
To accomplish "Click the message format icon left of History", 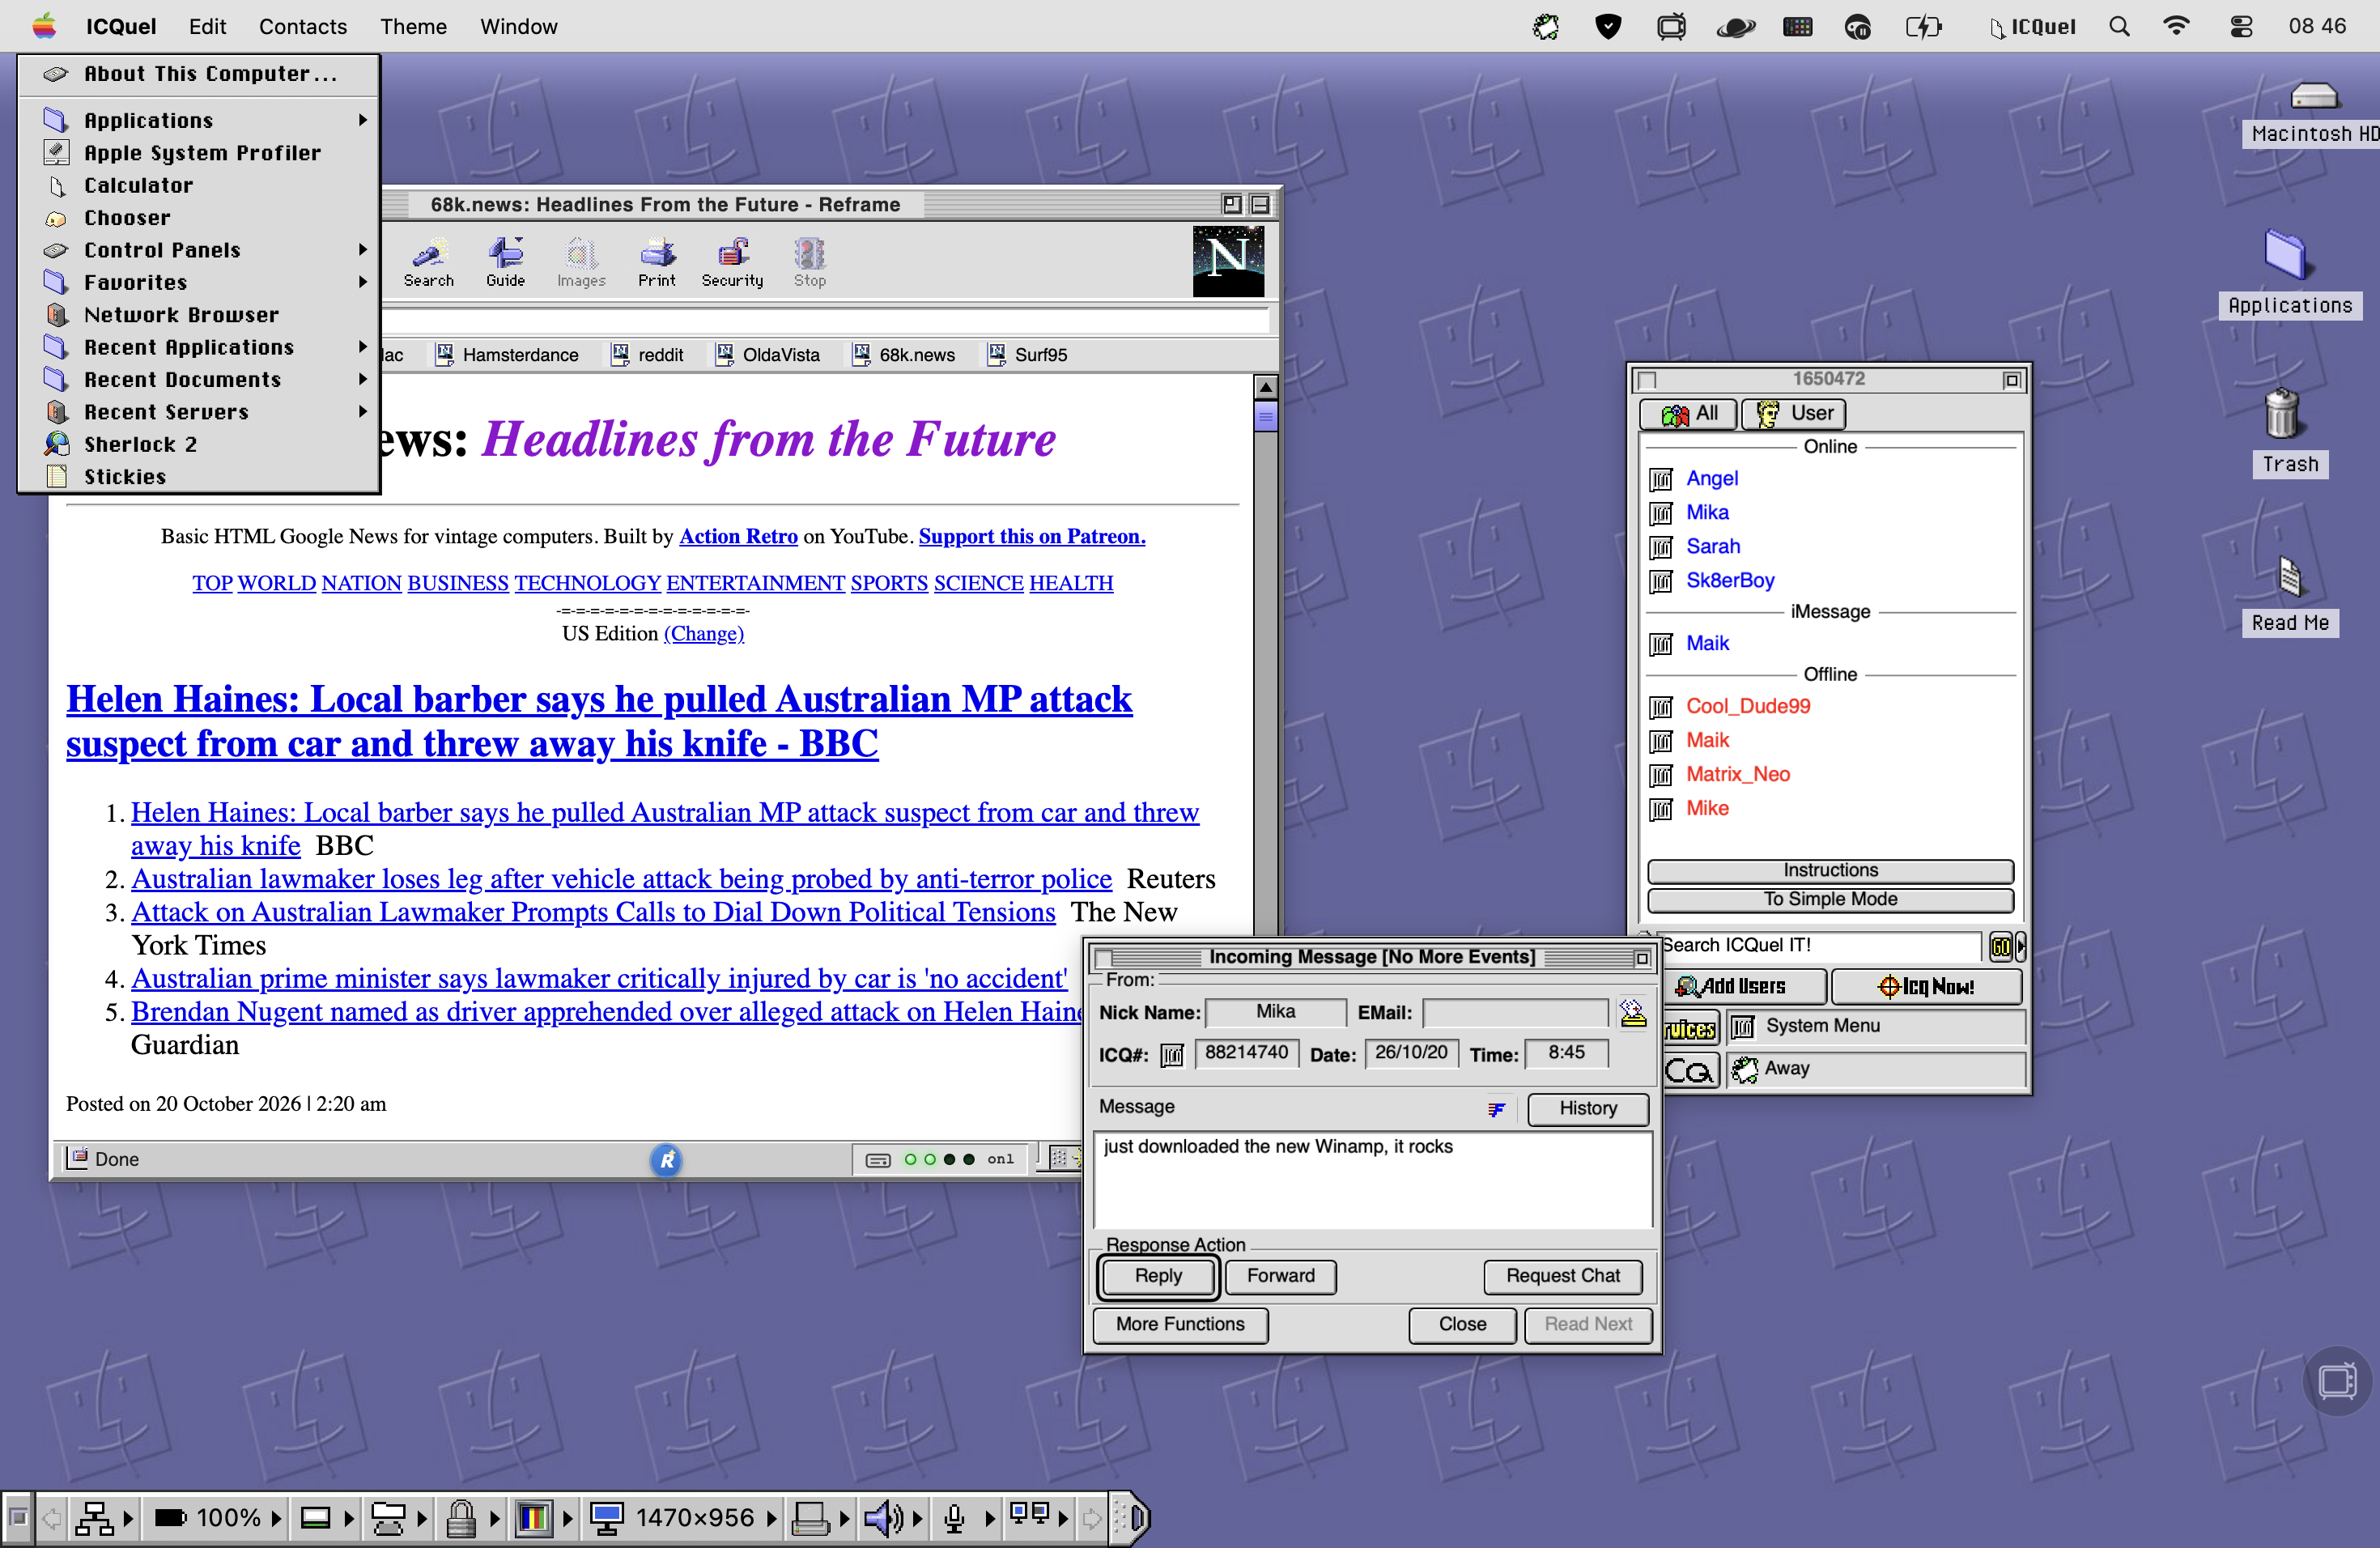I will click(1496, 1109).
